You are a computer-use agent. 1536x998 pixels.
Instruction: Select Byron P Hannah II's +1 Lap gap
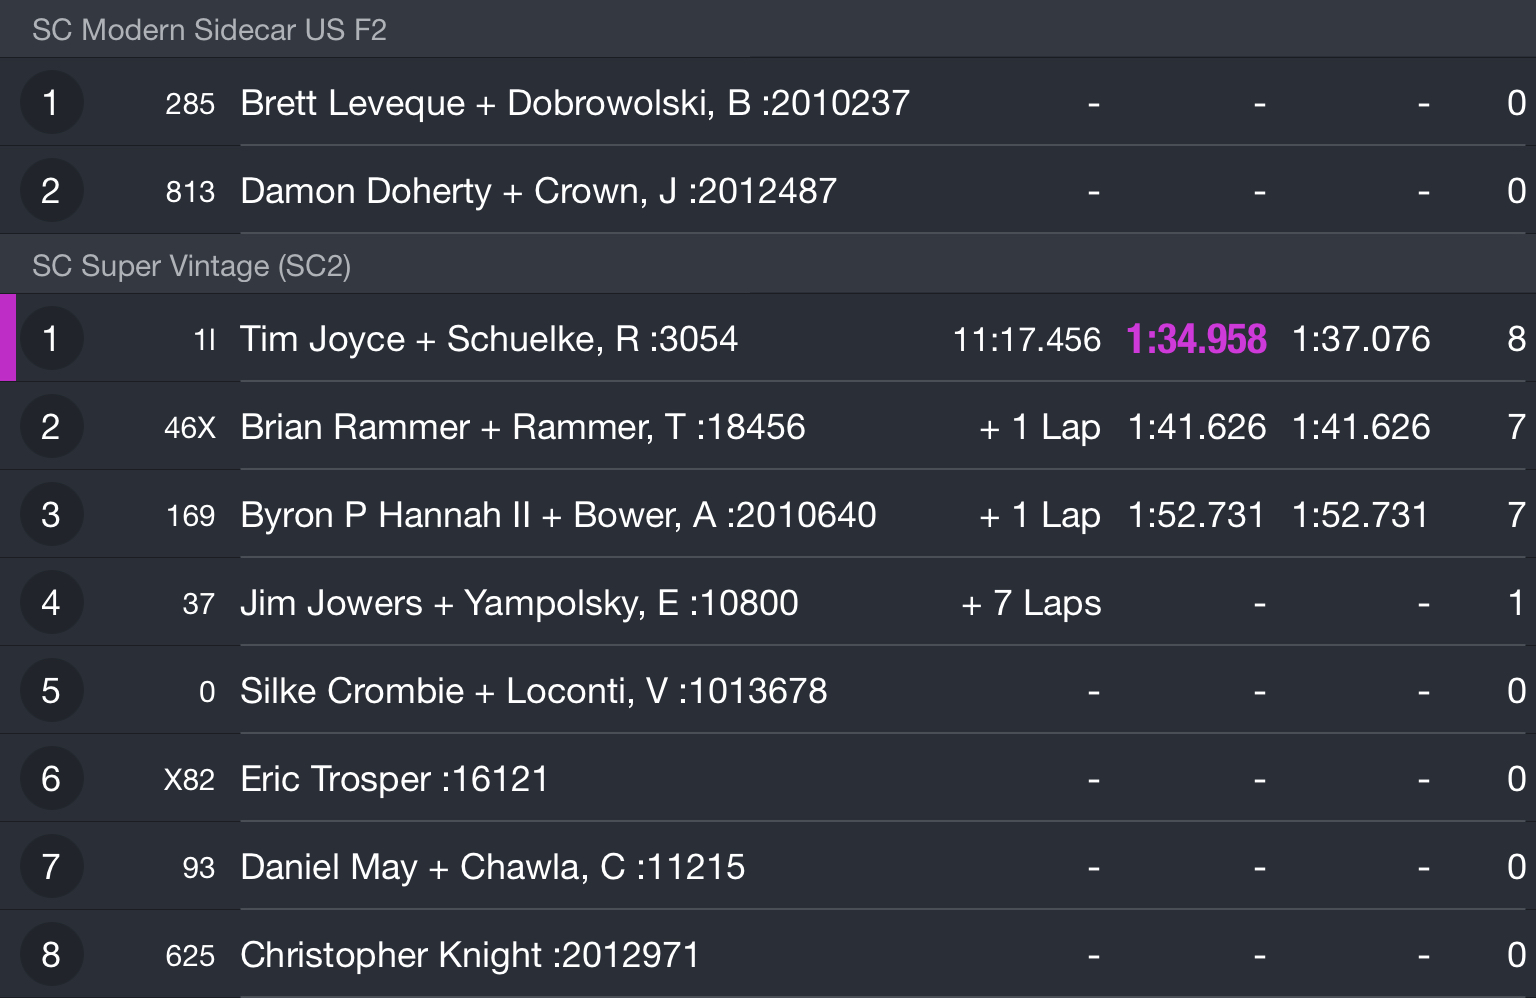tap(1040, 516)
